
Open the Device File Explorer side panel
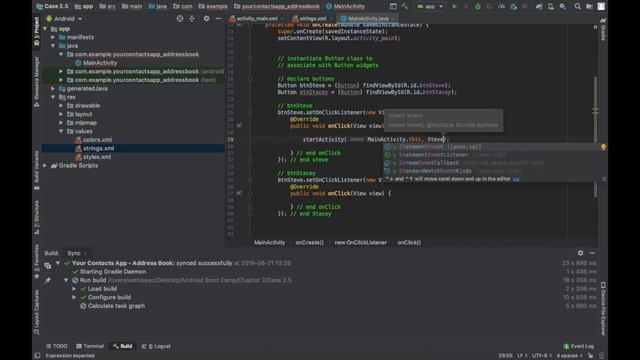click(603, 309)
